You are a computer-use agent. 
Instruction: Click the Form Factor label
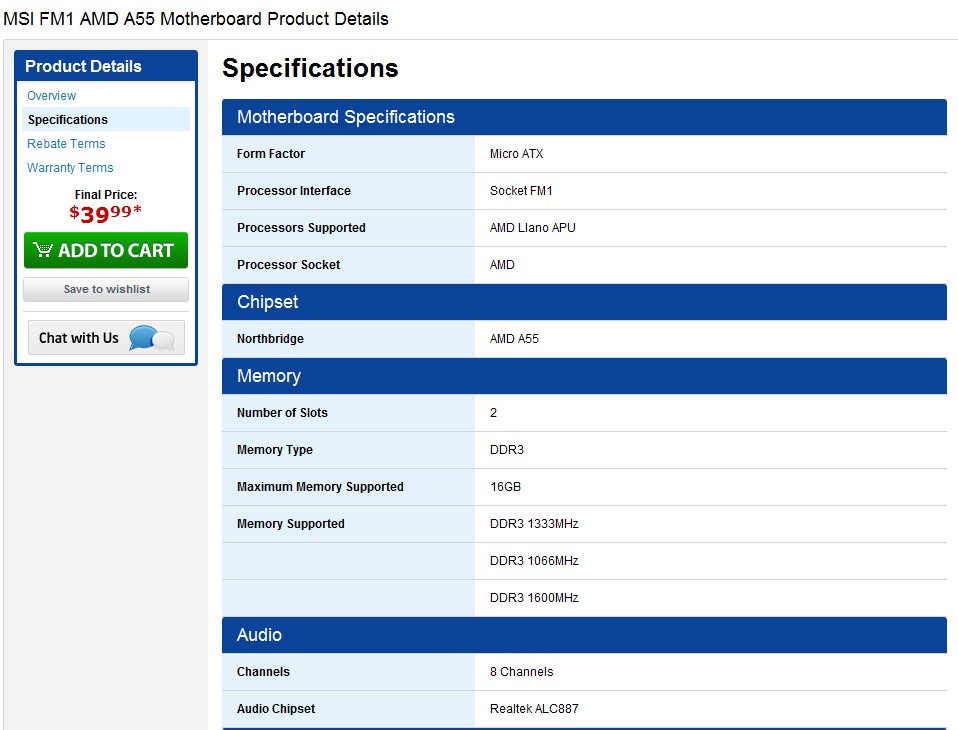(x=271, y=154)
